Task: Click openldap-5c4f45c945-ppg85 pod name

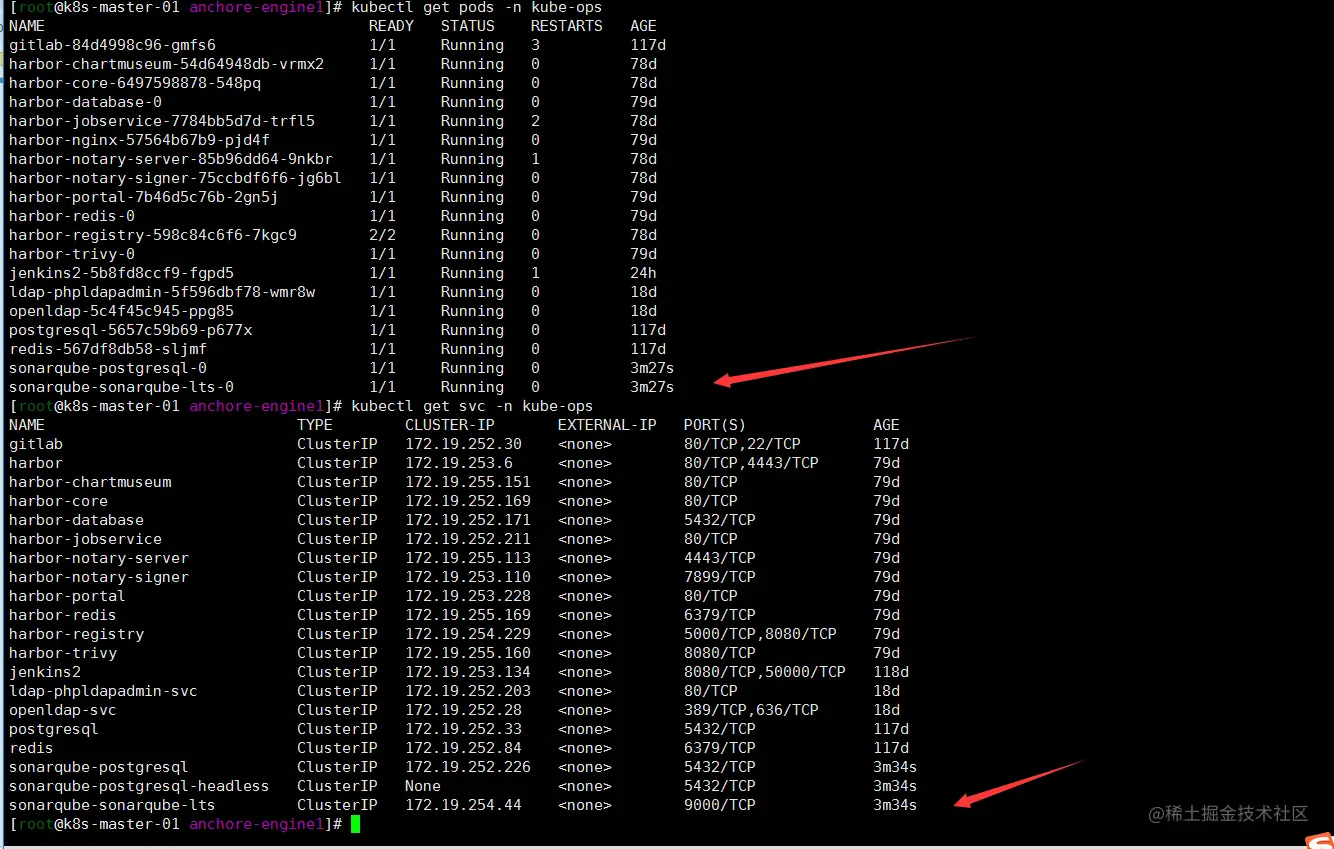Action: click(x=121, y=311)
